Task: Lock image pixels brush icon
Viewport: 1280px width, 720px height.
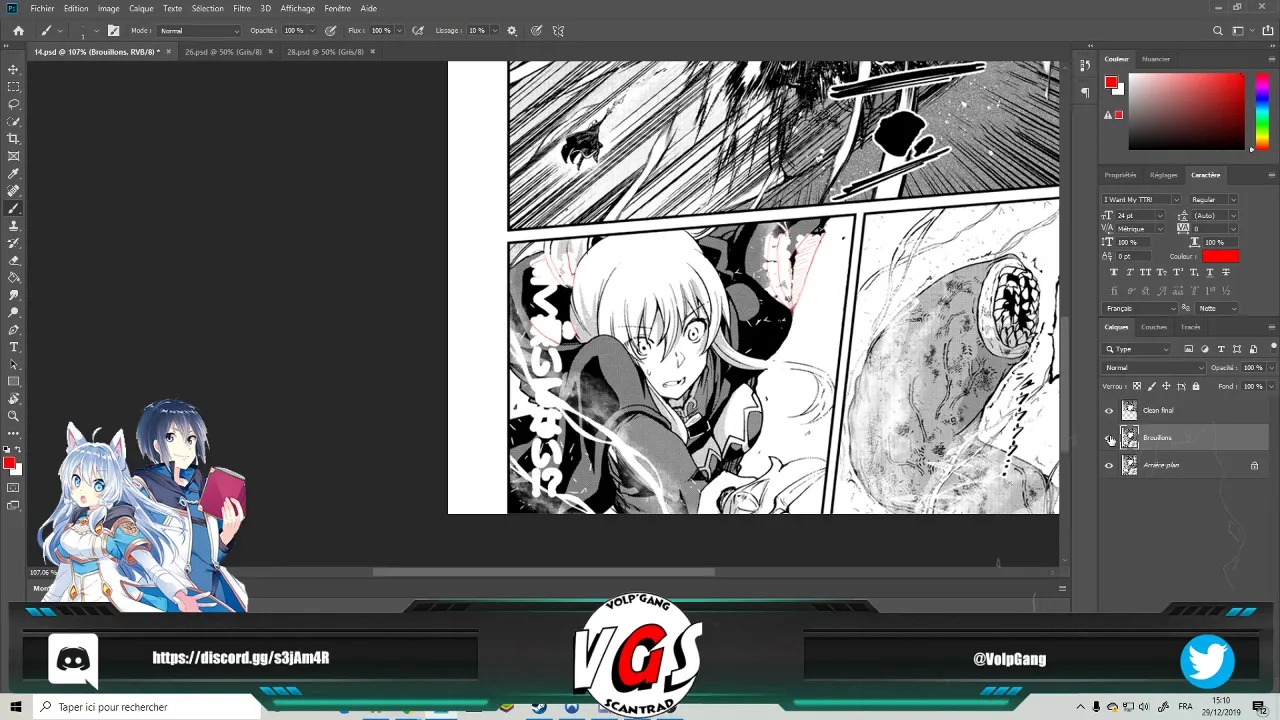Action: pyautogui.click(x=1151, y=386)
